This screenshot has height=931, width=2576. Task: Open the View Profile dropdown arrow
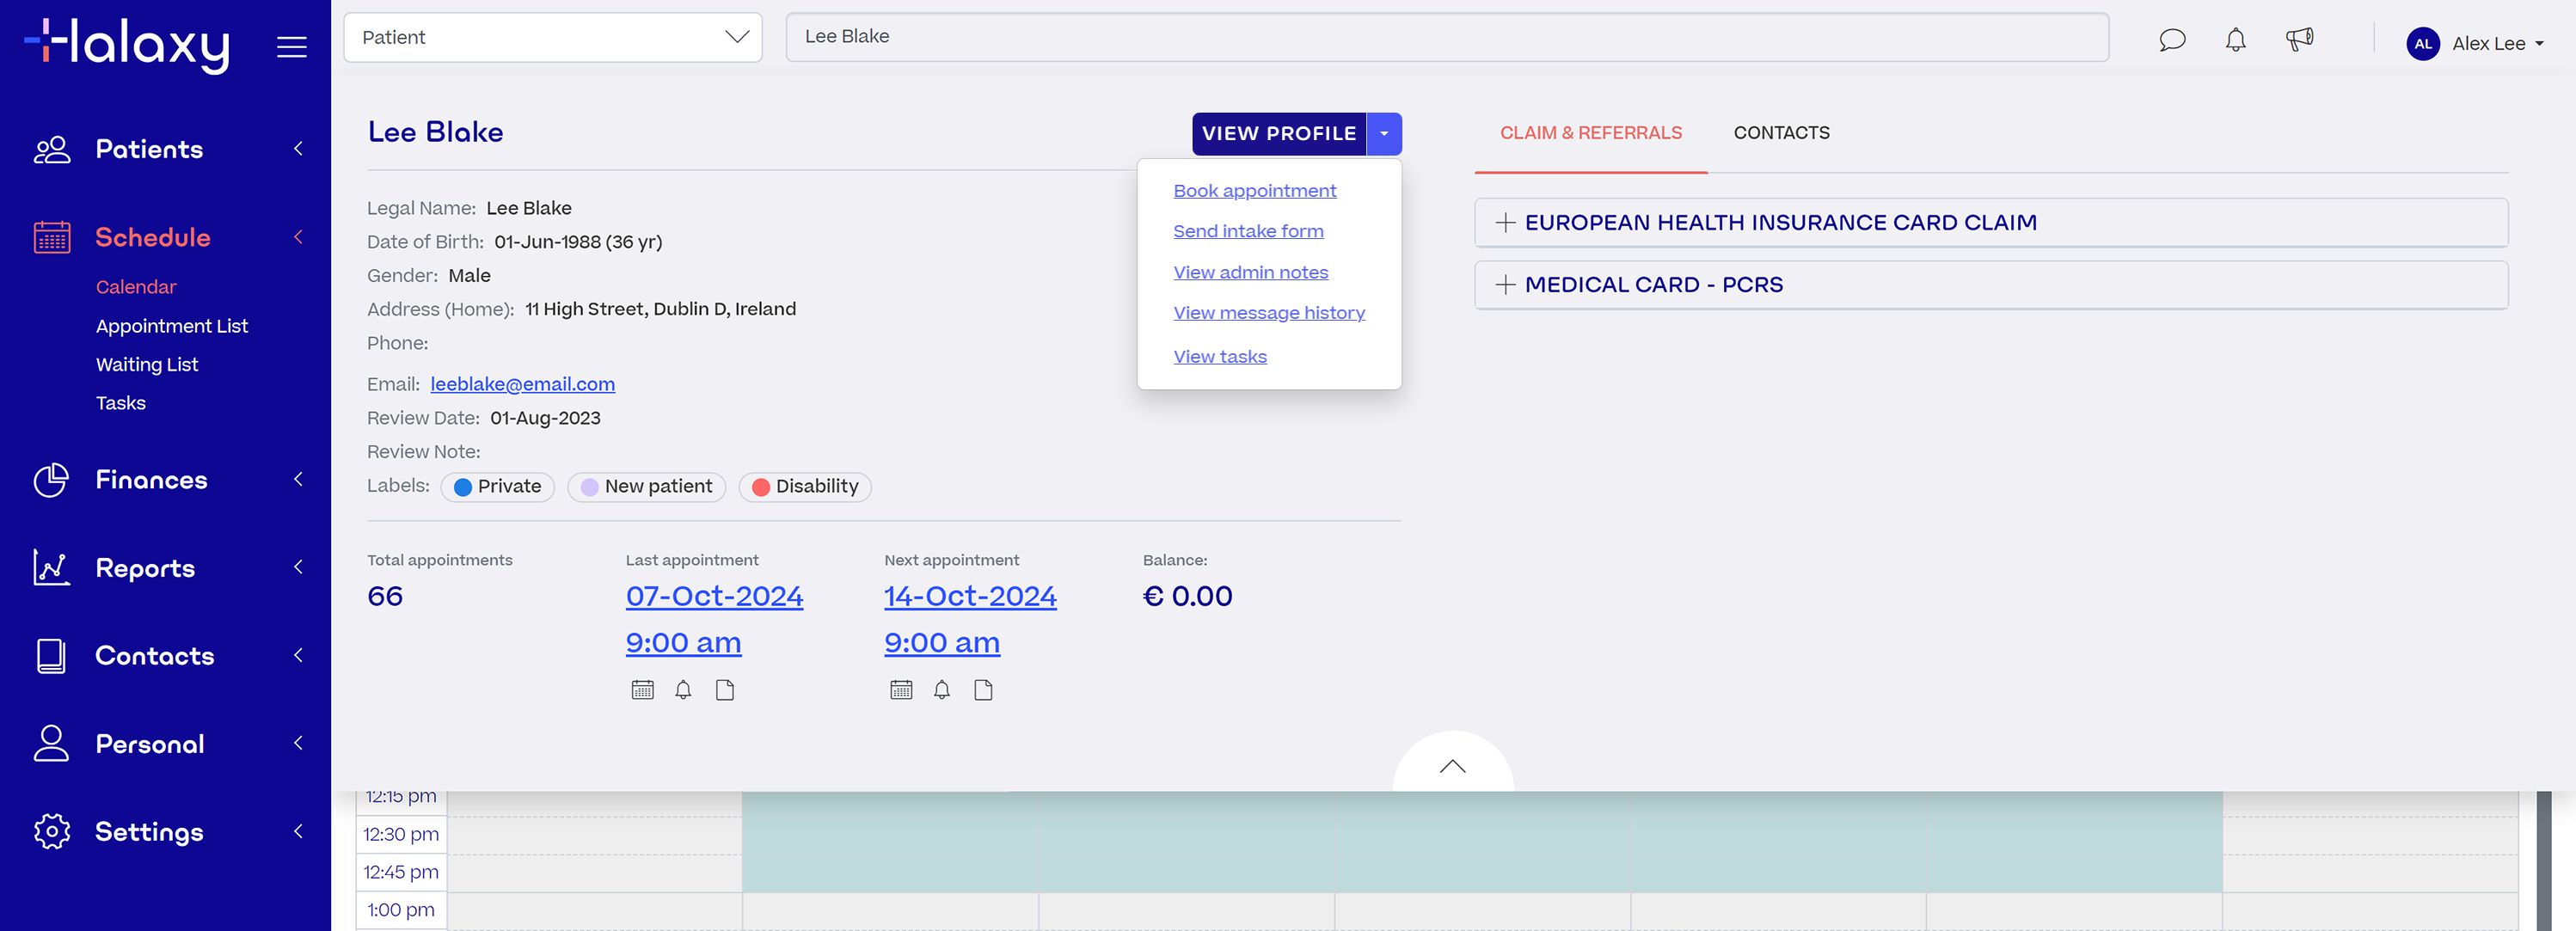(1384, 134)
